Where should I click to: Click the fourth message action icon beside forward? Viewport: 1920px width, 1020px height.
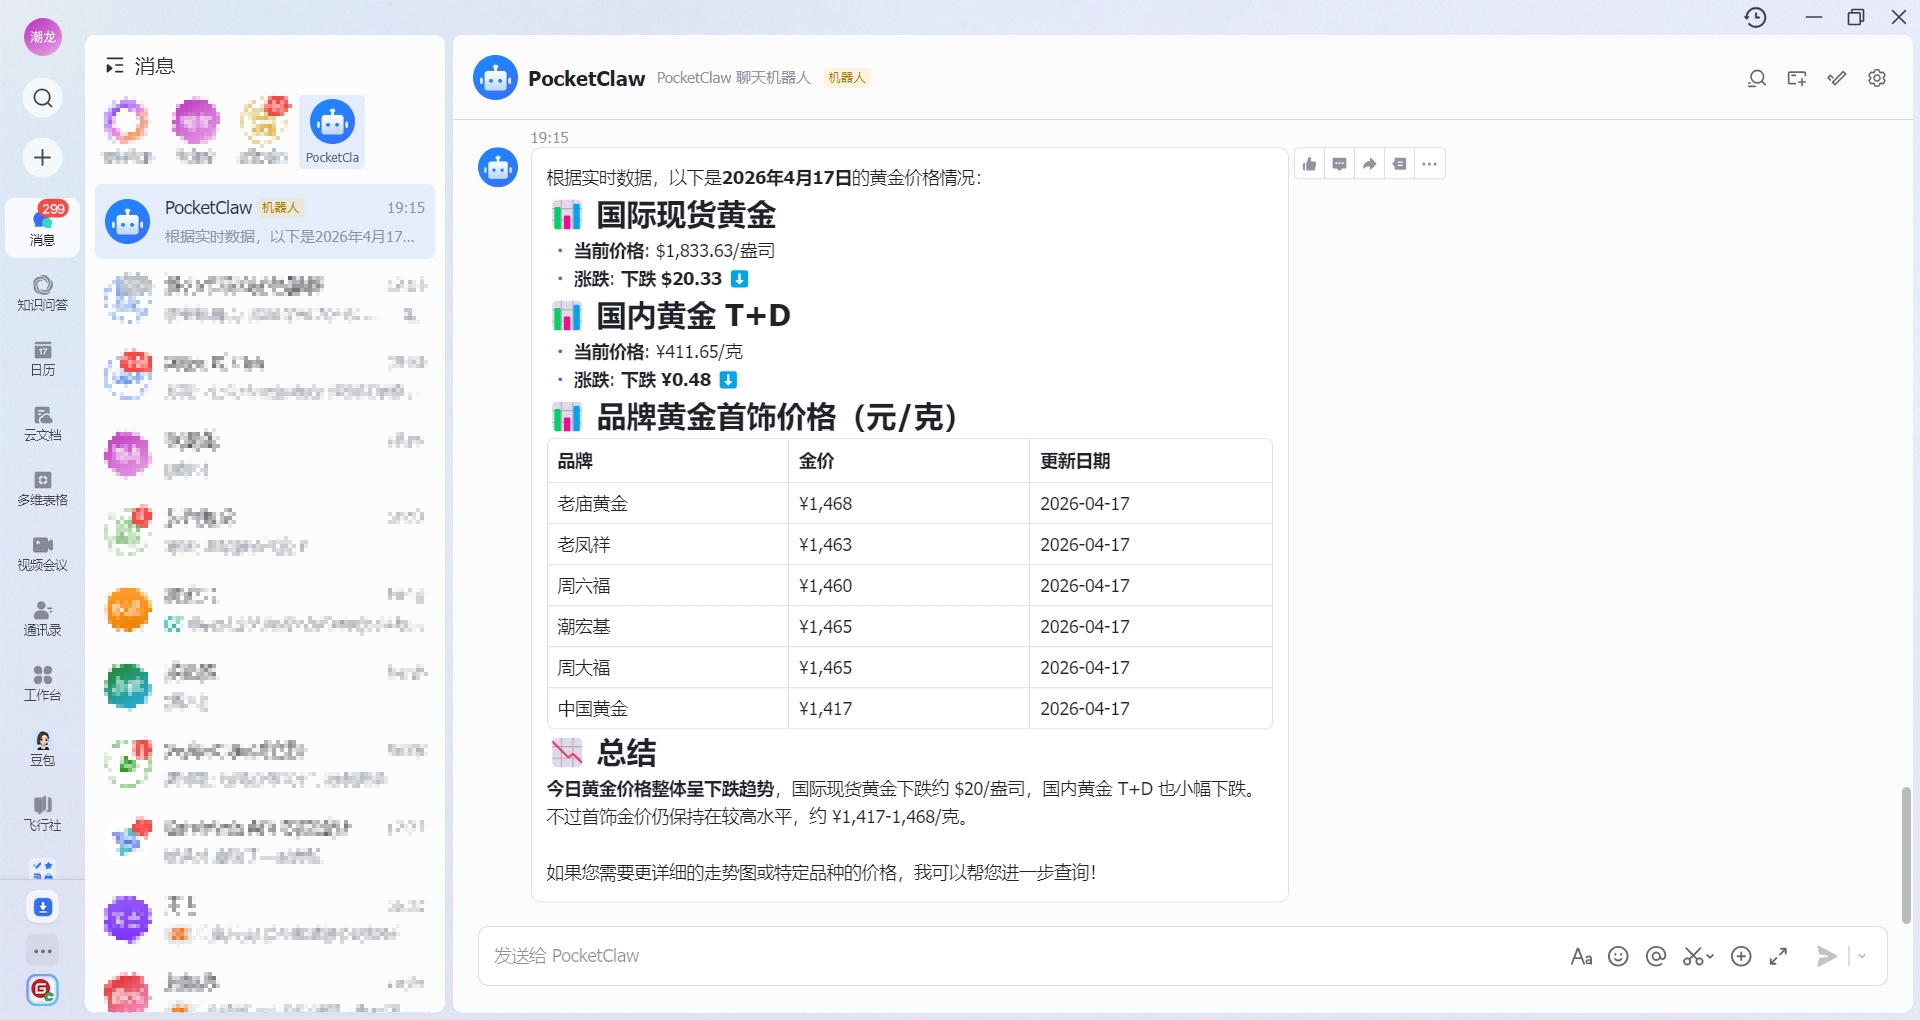coord(1400,164)
